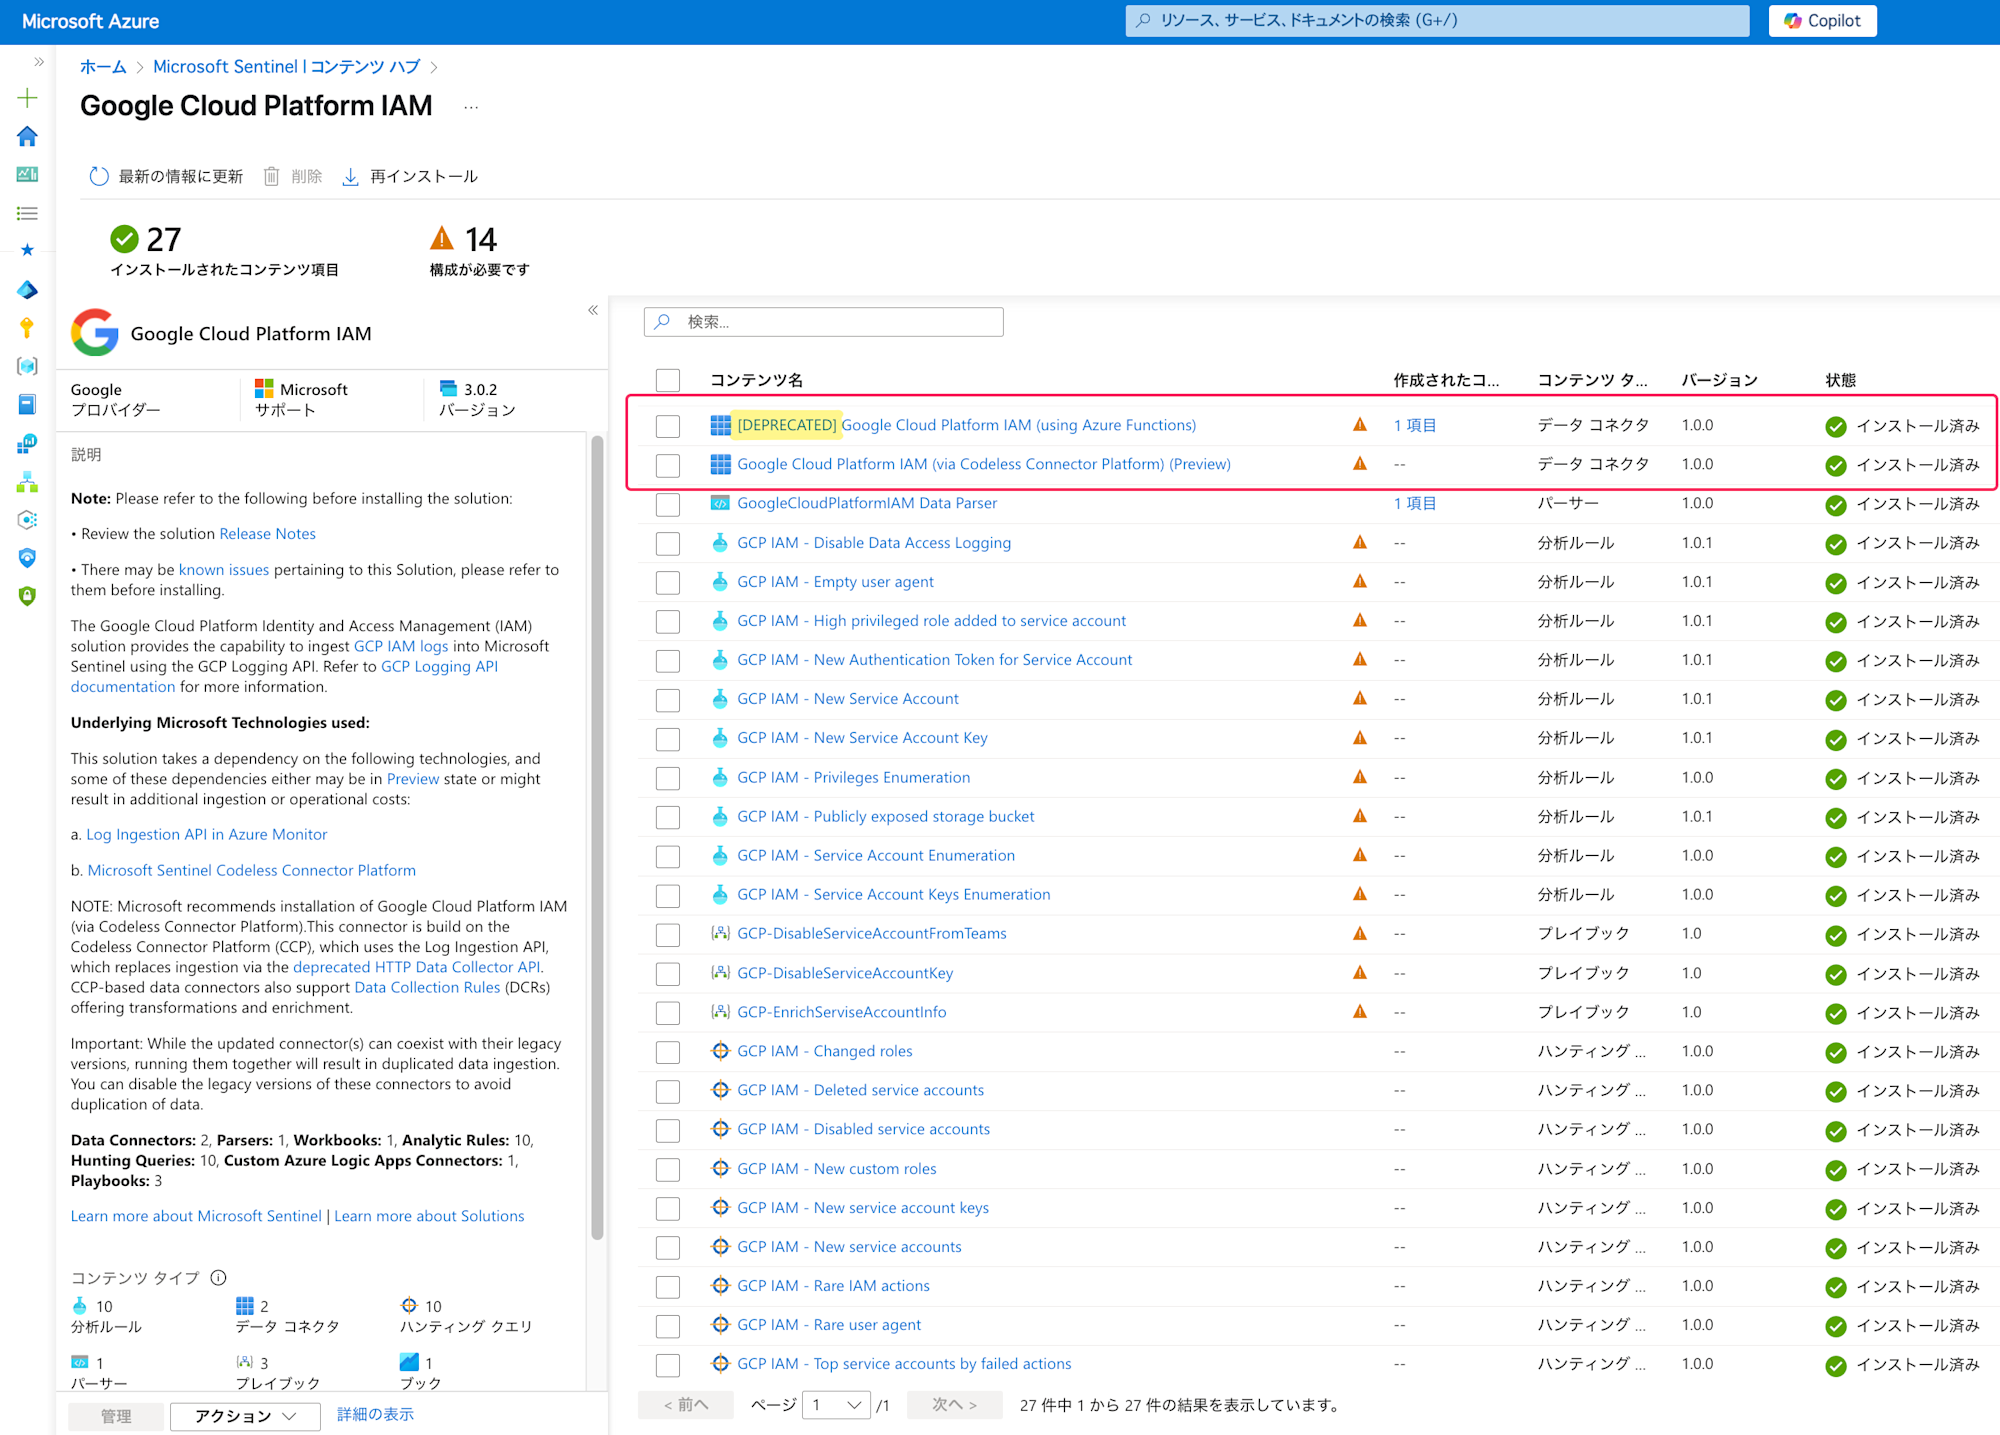Focus the Azure global search bar
Screen dimensions: 2000x1435
(x=1437, y=21)
